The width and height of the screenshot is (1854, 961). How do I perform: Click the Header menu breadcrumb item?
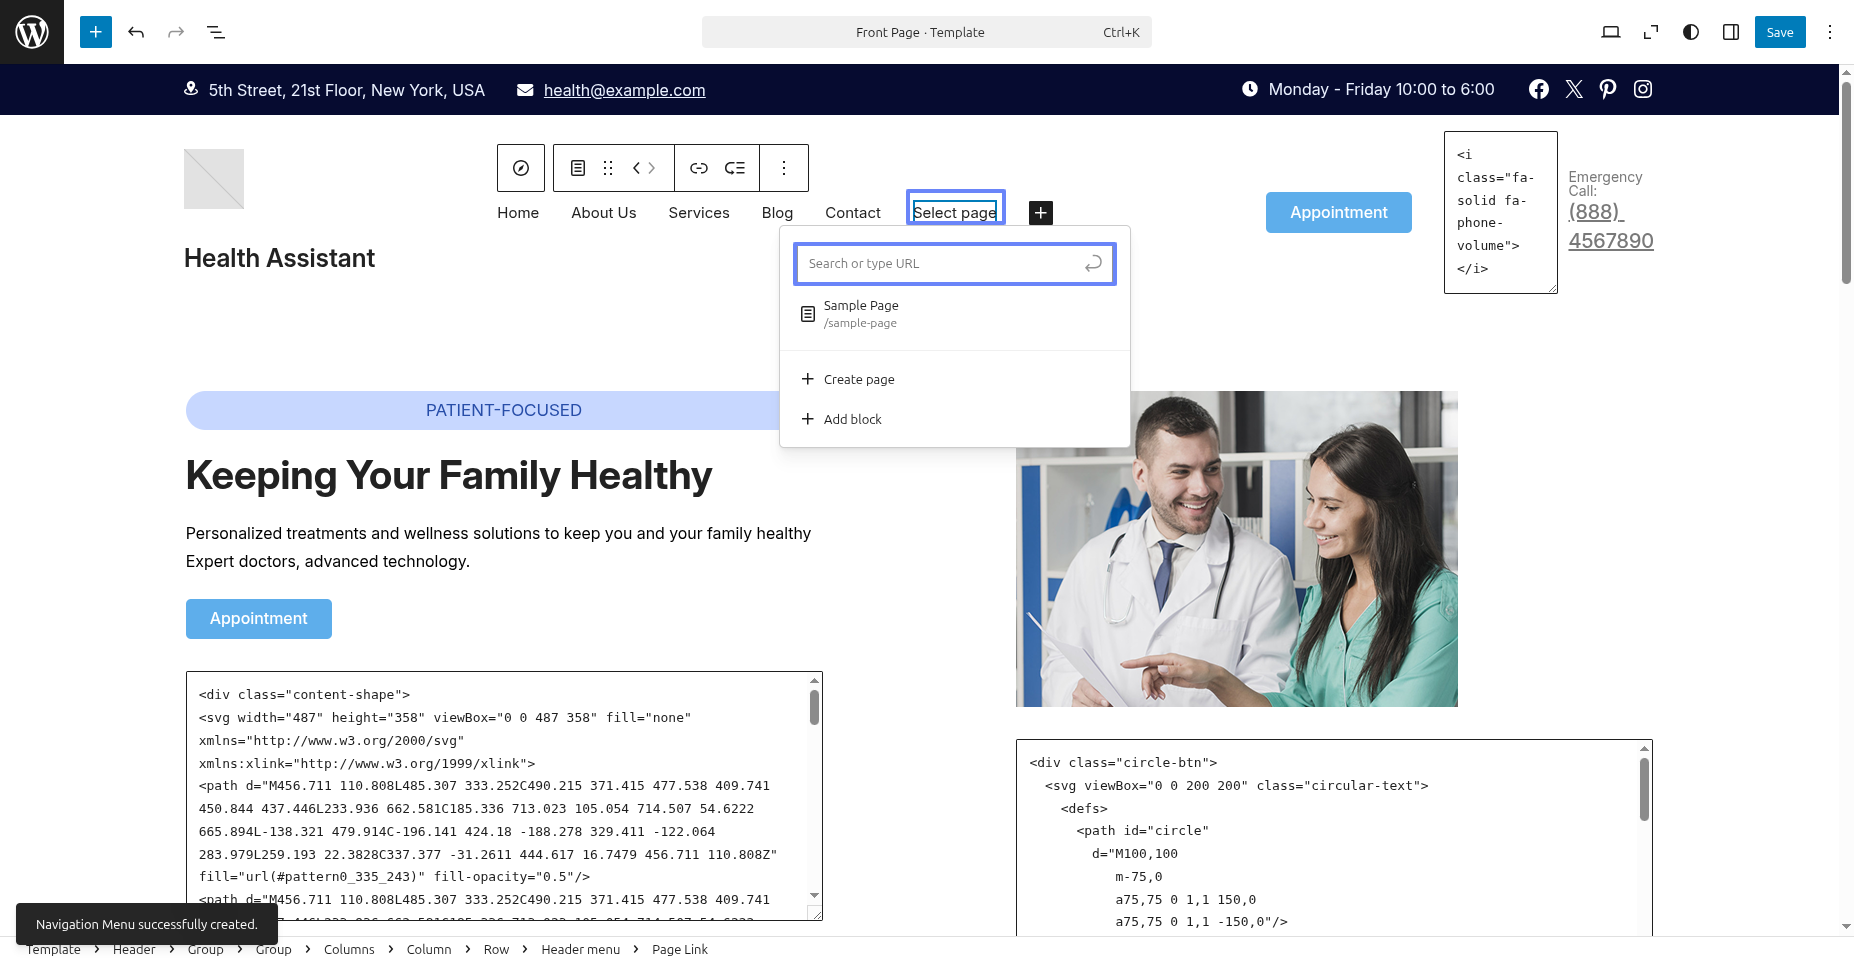(x=580, y=949)
